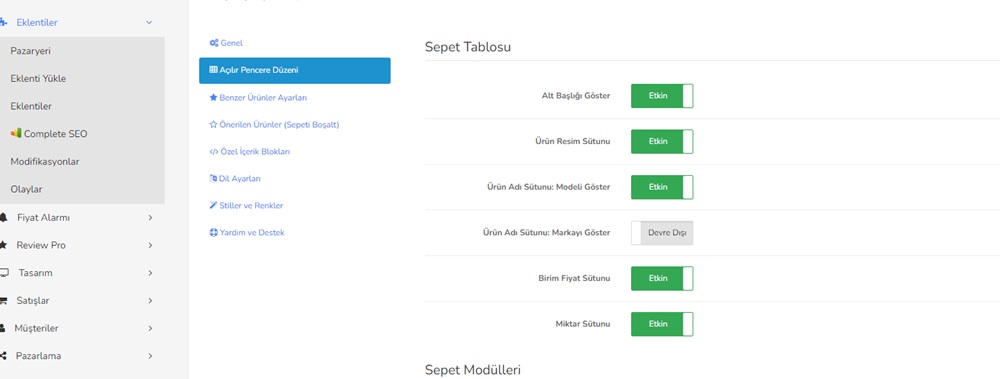
Task: Click the Review Pro star icon
Action: click(x=4, y=245)
